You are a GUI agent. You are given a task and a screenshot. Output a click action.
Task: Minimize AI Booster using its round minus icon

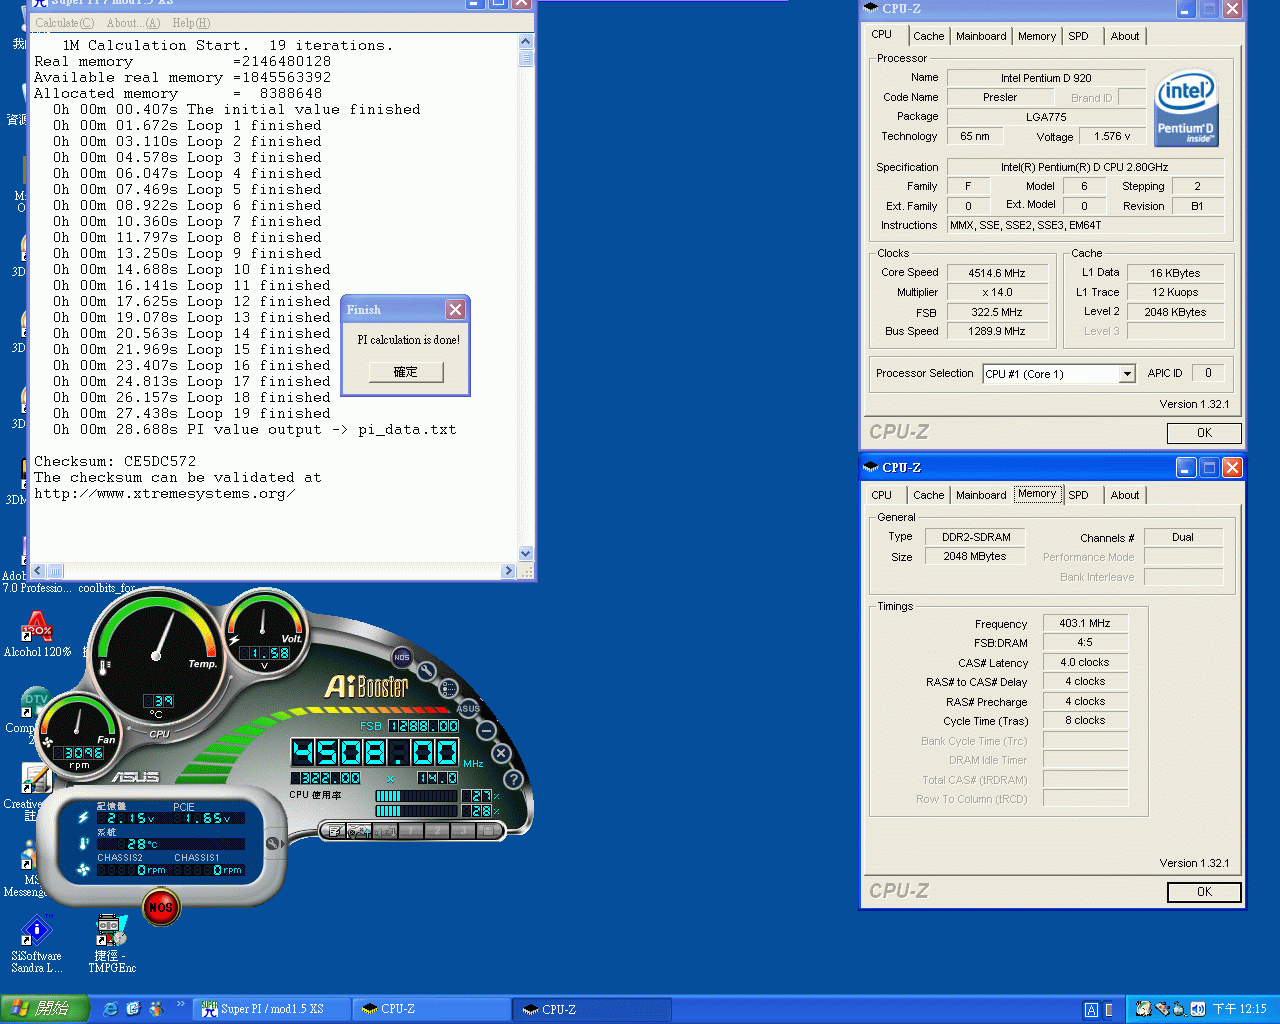pyautogui.click(x=486, y=731)
